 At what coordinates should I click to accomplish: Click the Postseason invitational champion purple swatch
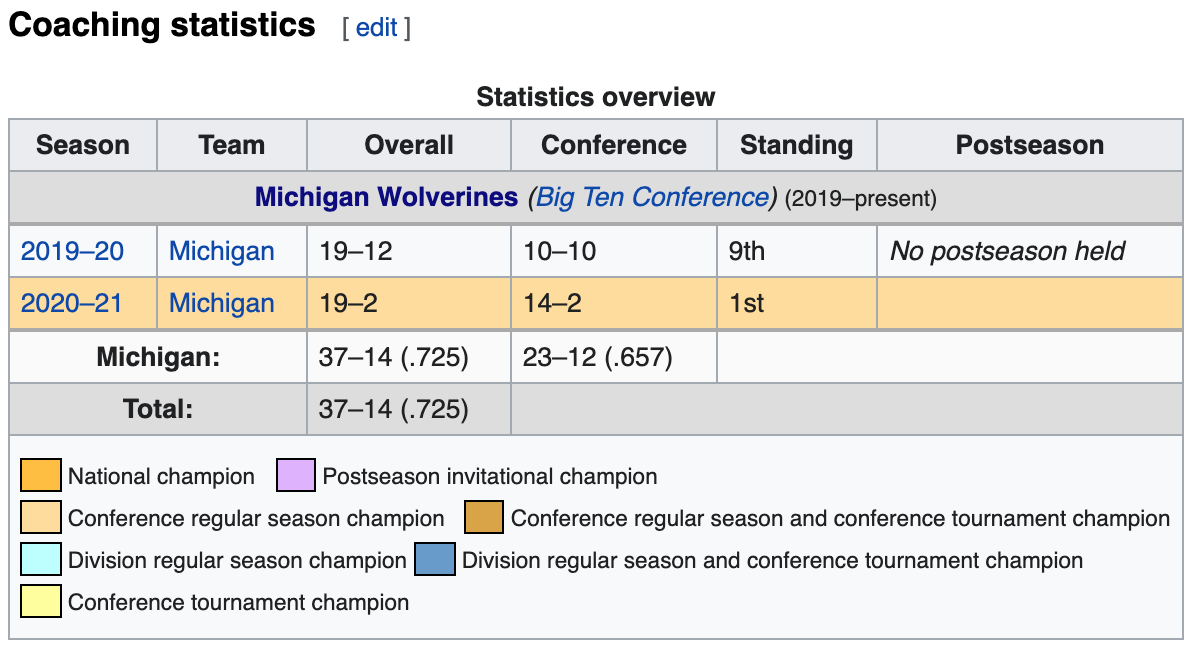296,476
